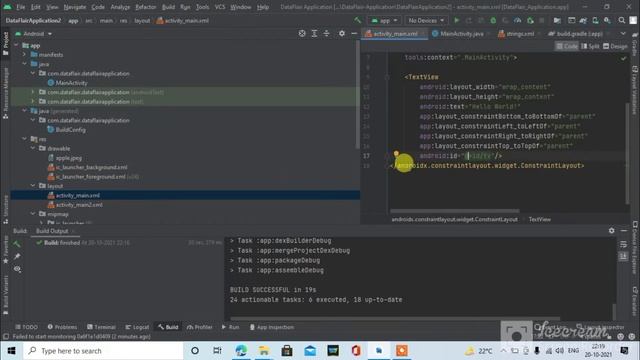Click the Build Output tab

(x=52, y=231)
